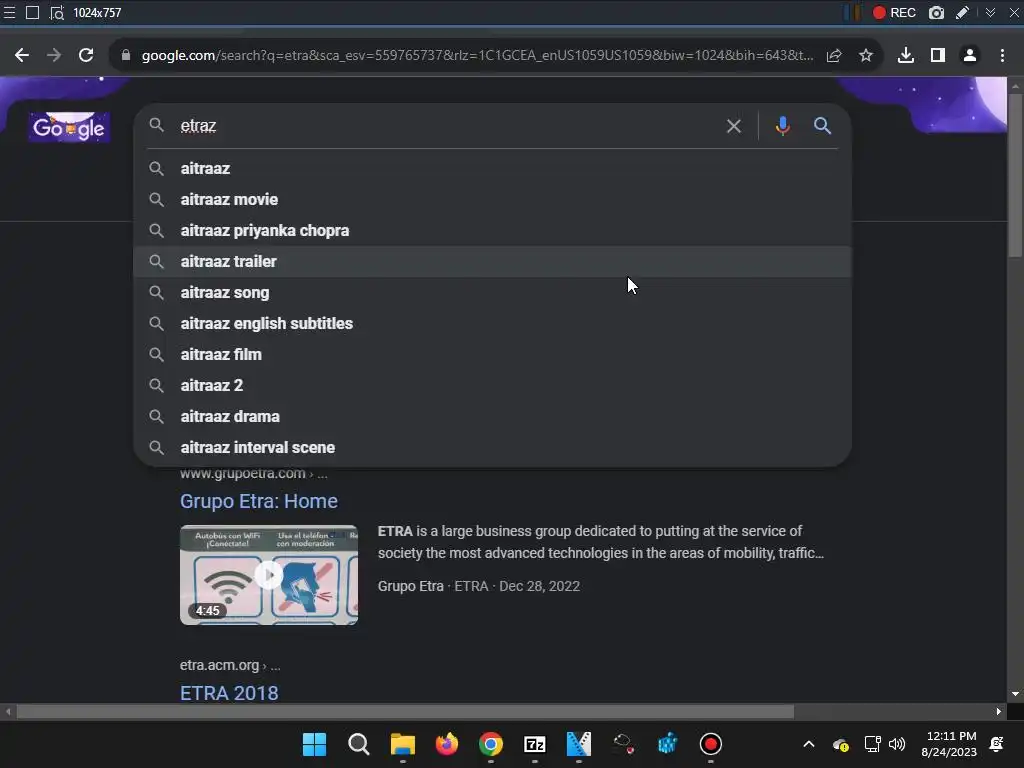The height and width of the screenshot is (768, 1024).
Task: Play the Grupo Etra video thumbnail
Action: click(269, 575)
